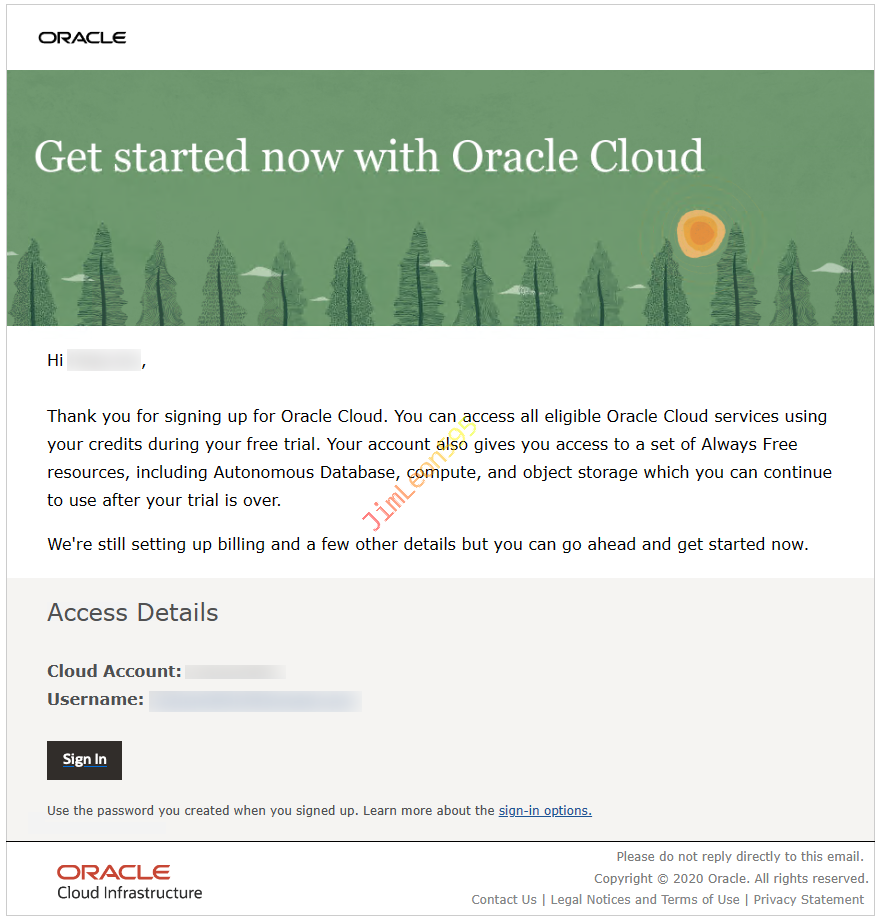Click the 'still setting up billing' sentence

[x=427, y=545]
